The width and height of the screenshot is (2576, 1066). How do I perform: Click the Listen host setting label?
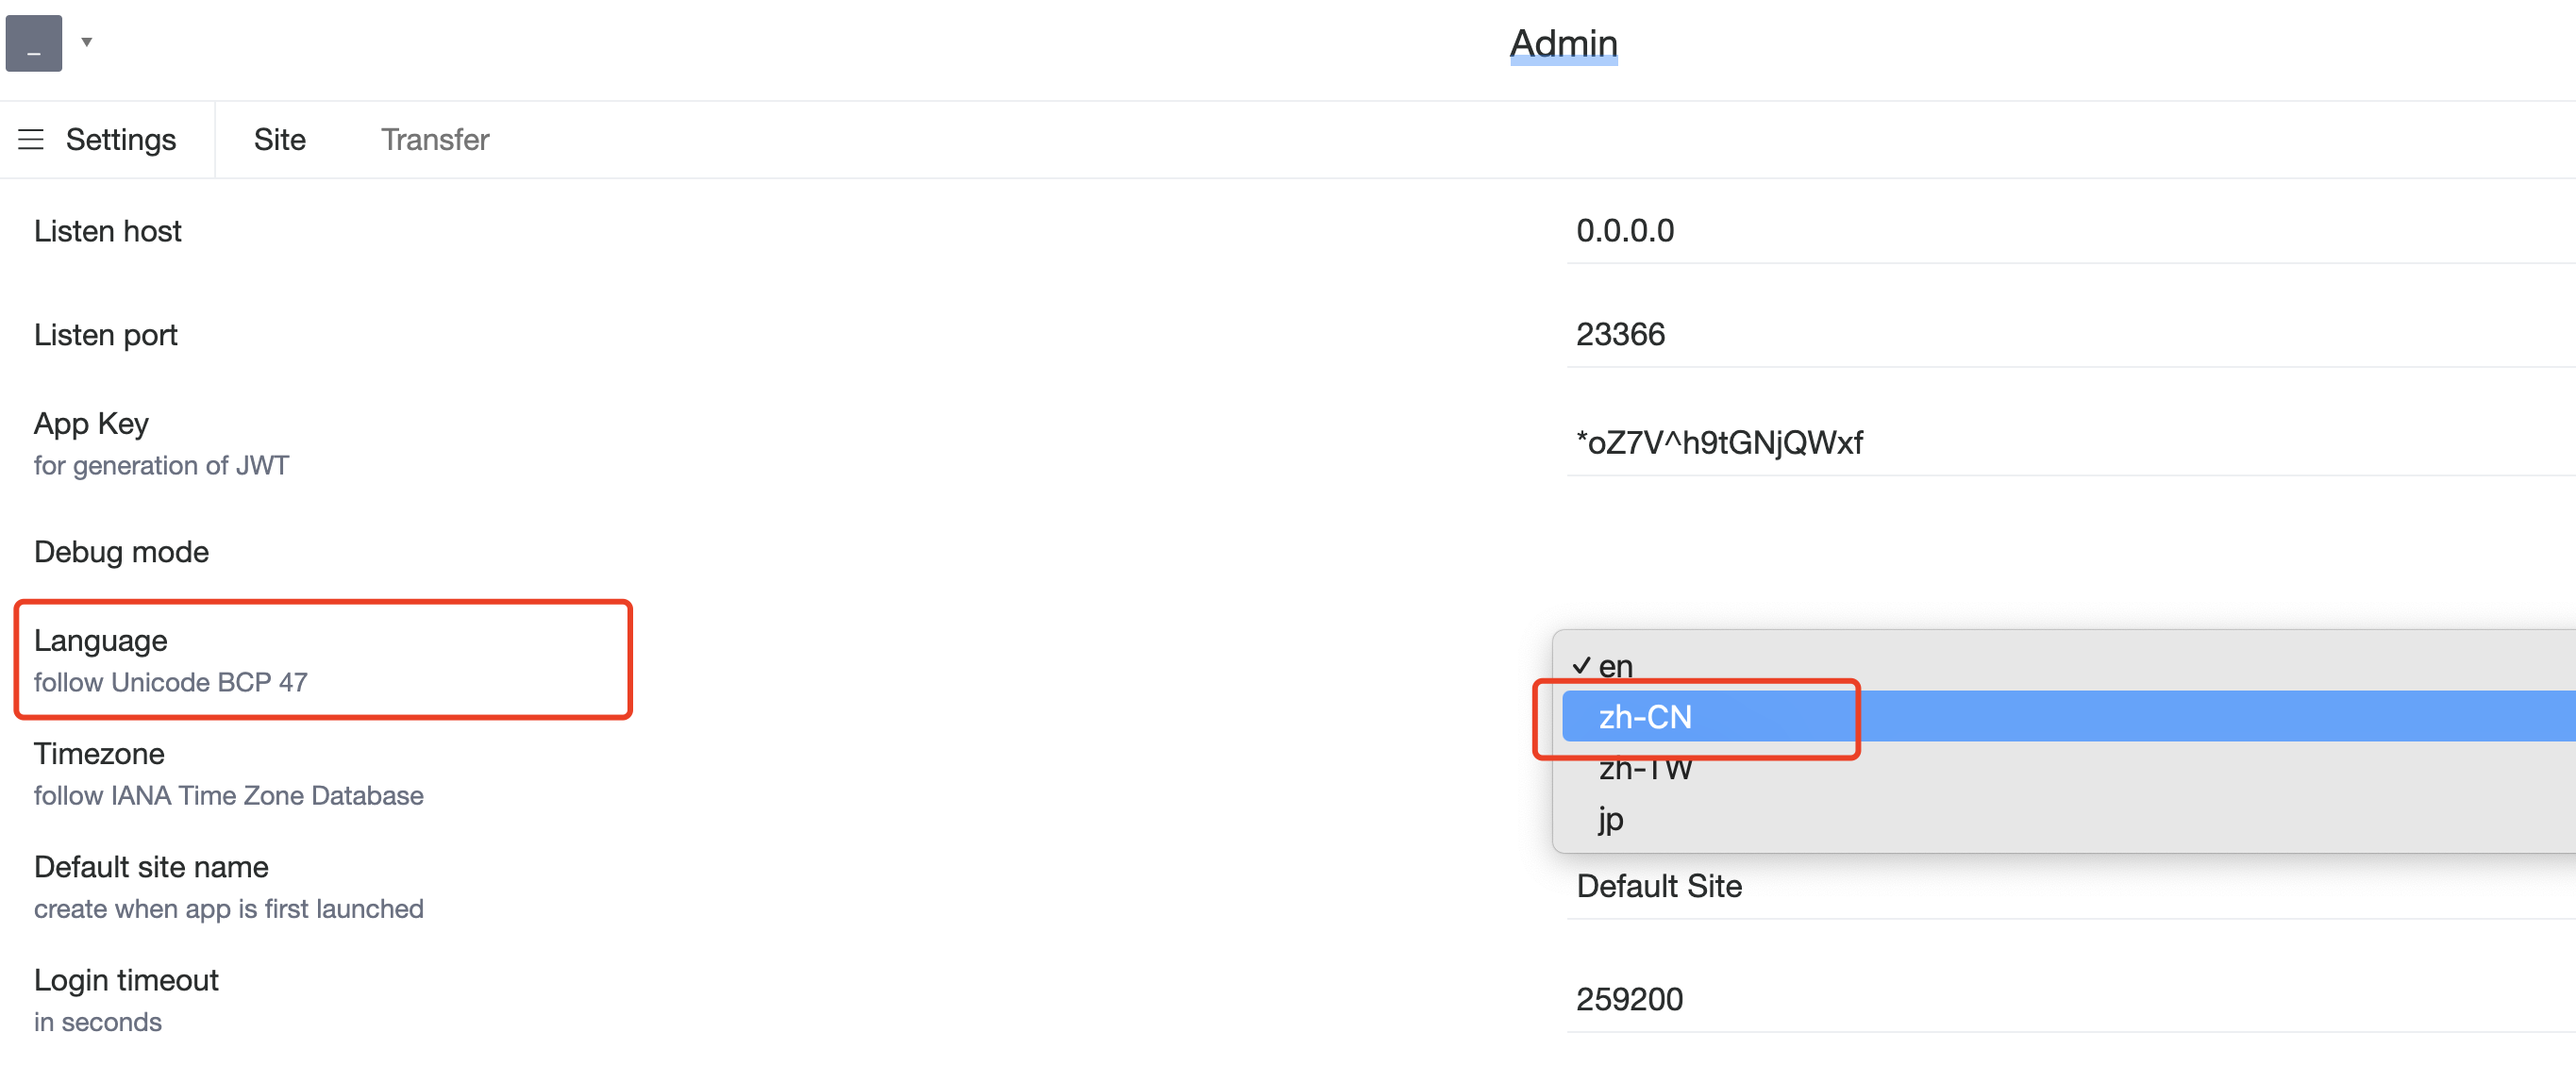[x=107, y=231]
